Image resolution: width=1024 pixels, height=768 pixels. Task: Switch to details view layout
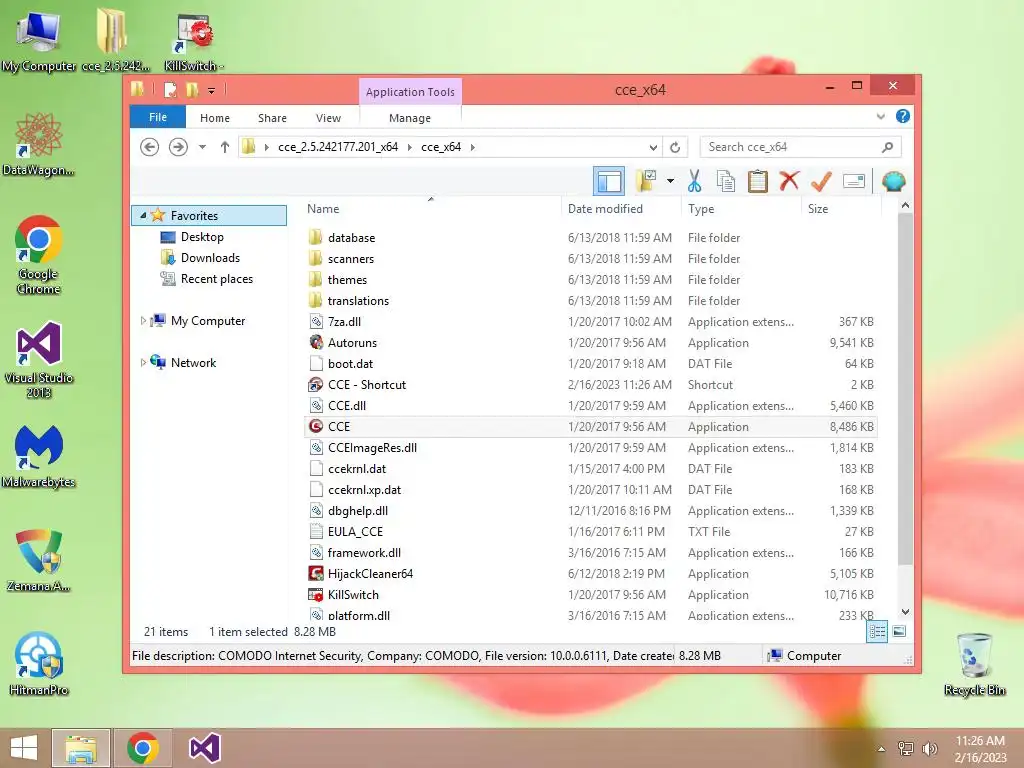pyautogui.click(x=876, y=632)
